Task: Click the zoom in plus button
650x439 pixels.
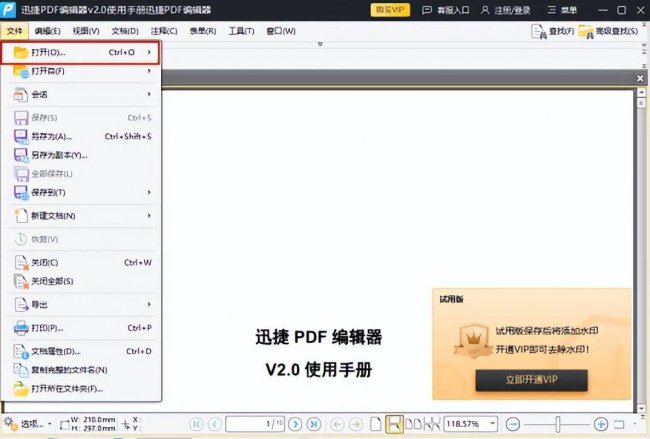Action: pos(601,424)
